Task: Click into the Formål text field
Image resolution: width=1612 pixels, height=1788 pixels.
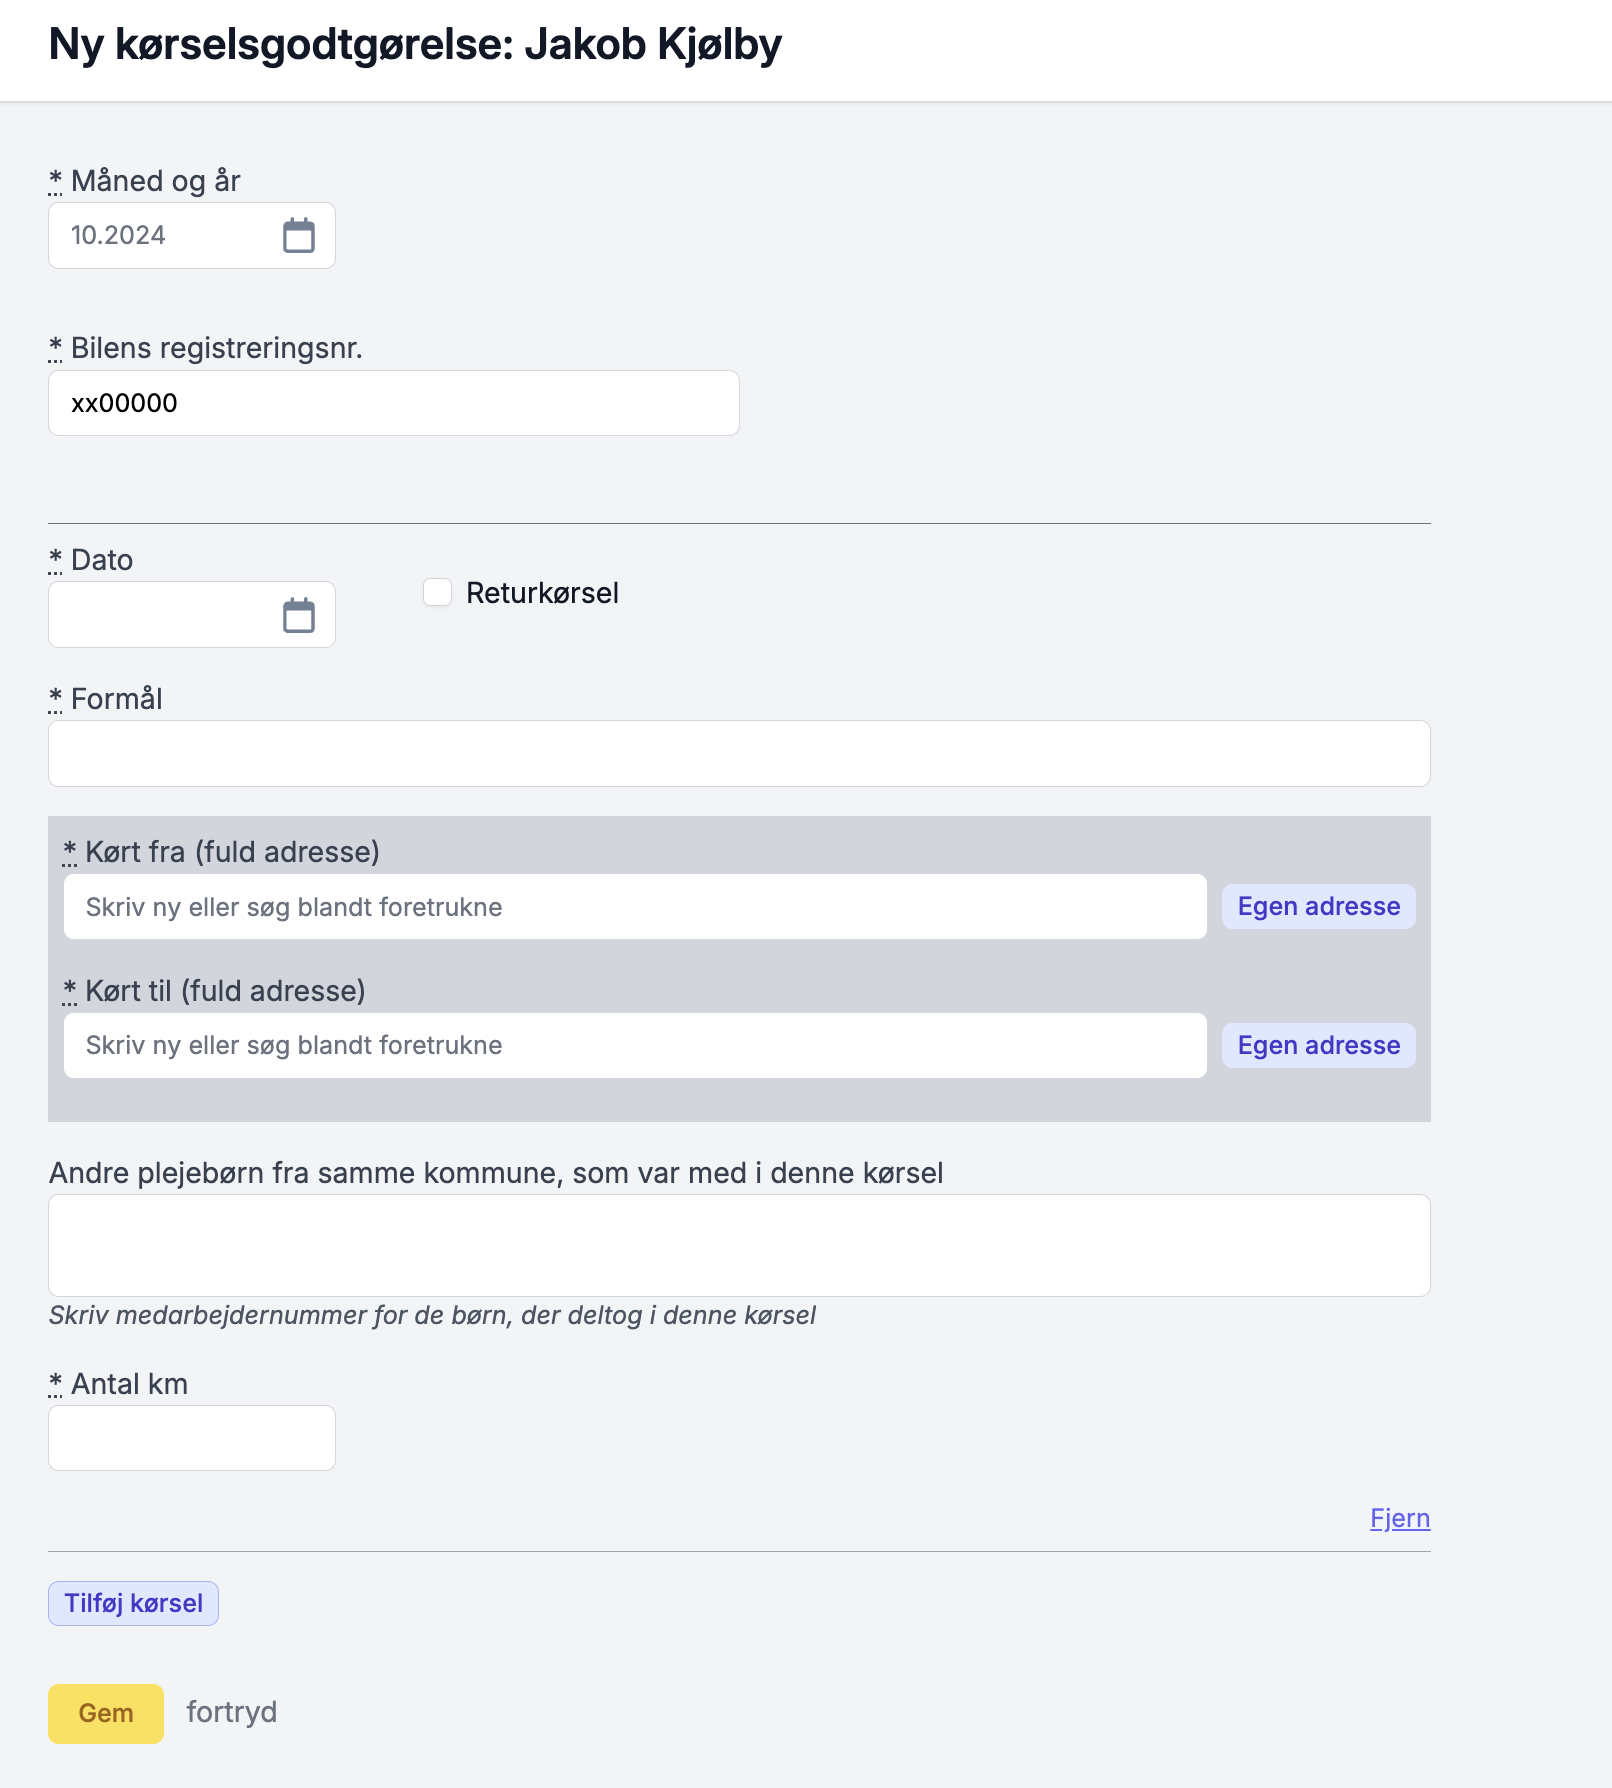Action: 738,753
